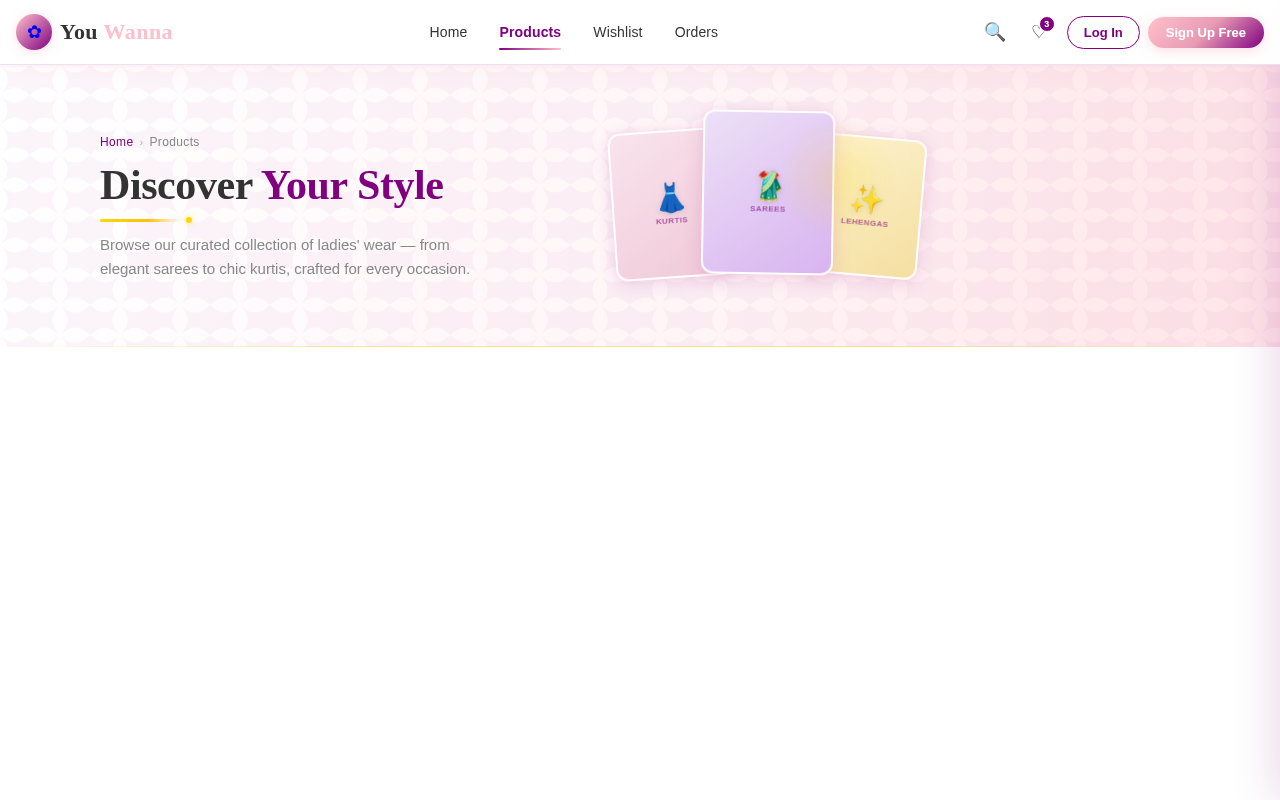
Task: Switch to the Home navigation tab
Action: point(448,31)
